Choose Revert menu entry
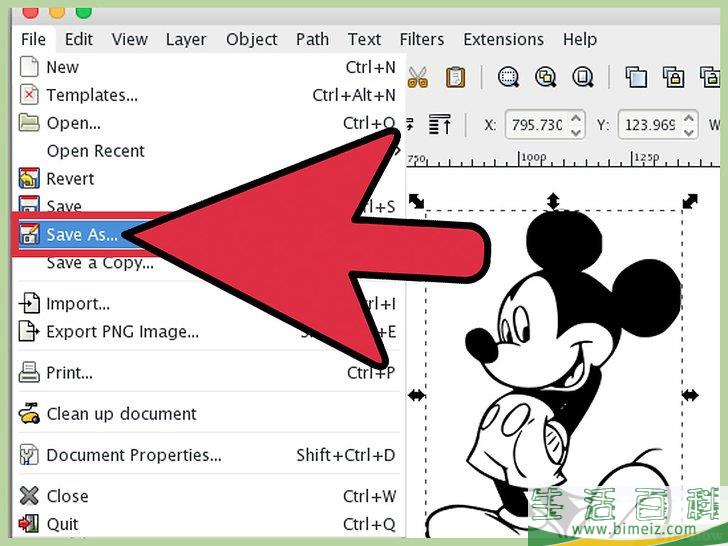This screenshot has width=728, height=546. tap(208, 179)
